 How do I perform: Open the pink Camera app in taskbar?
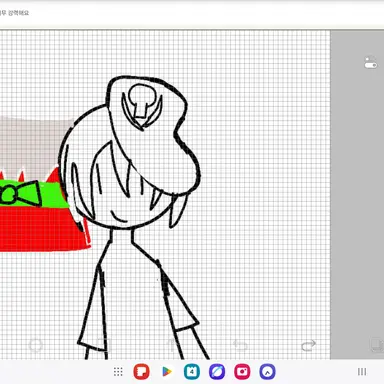242,372
